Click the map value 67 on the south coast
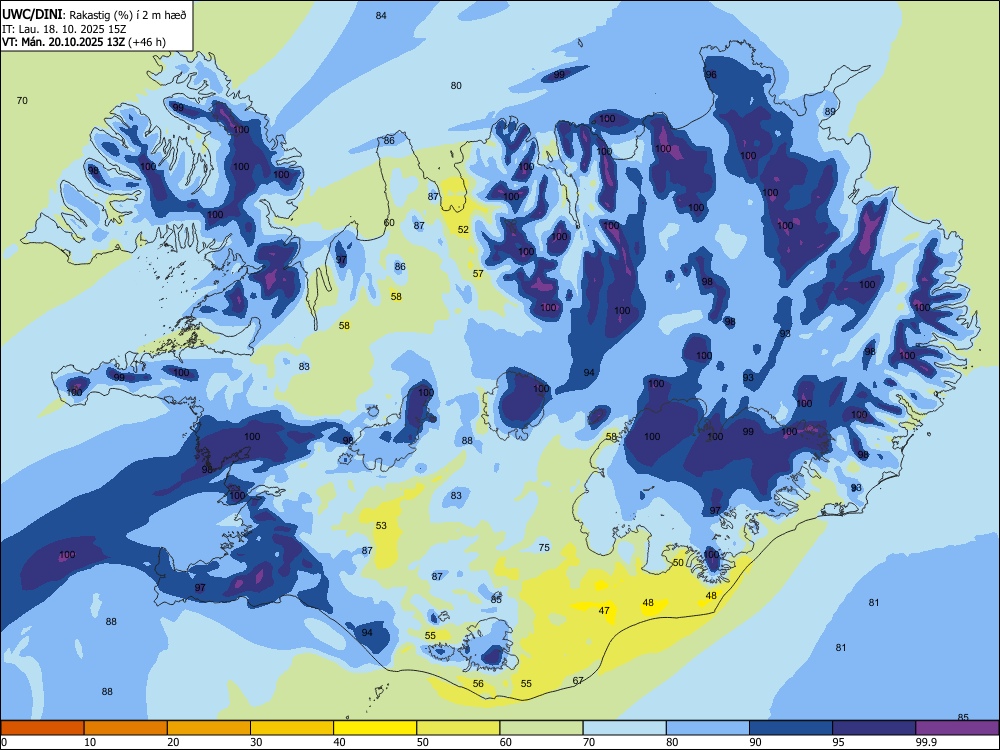Image resolution: width=1000 pixels, height=750 pixels. click(578, 680)
